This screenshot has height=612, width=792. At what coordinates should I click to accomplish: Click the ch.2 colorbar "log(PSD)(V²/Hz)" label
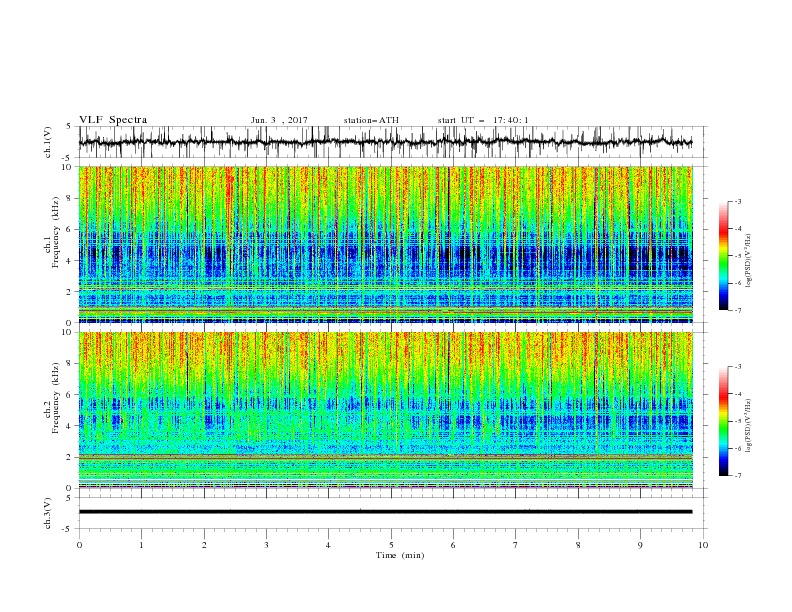749,426
